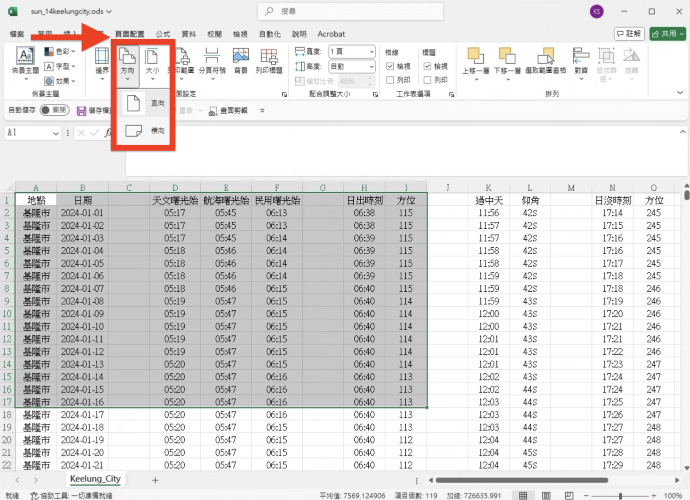Click the zoom out minus button
690x500 pixels.
(586, 496)
